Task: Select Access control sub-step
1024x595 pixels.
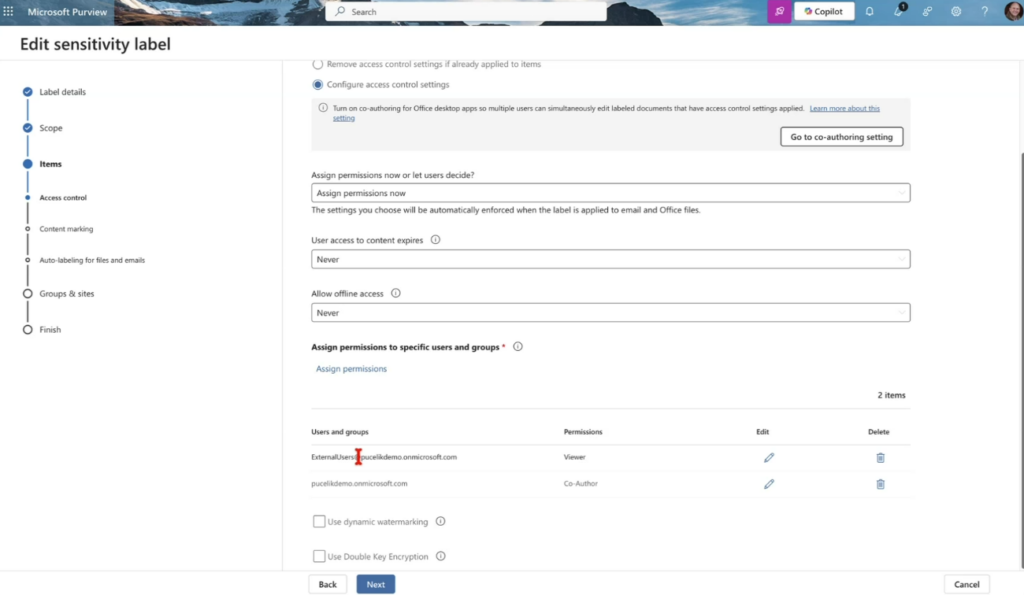Action: (63, 197)
